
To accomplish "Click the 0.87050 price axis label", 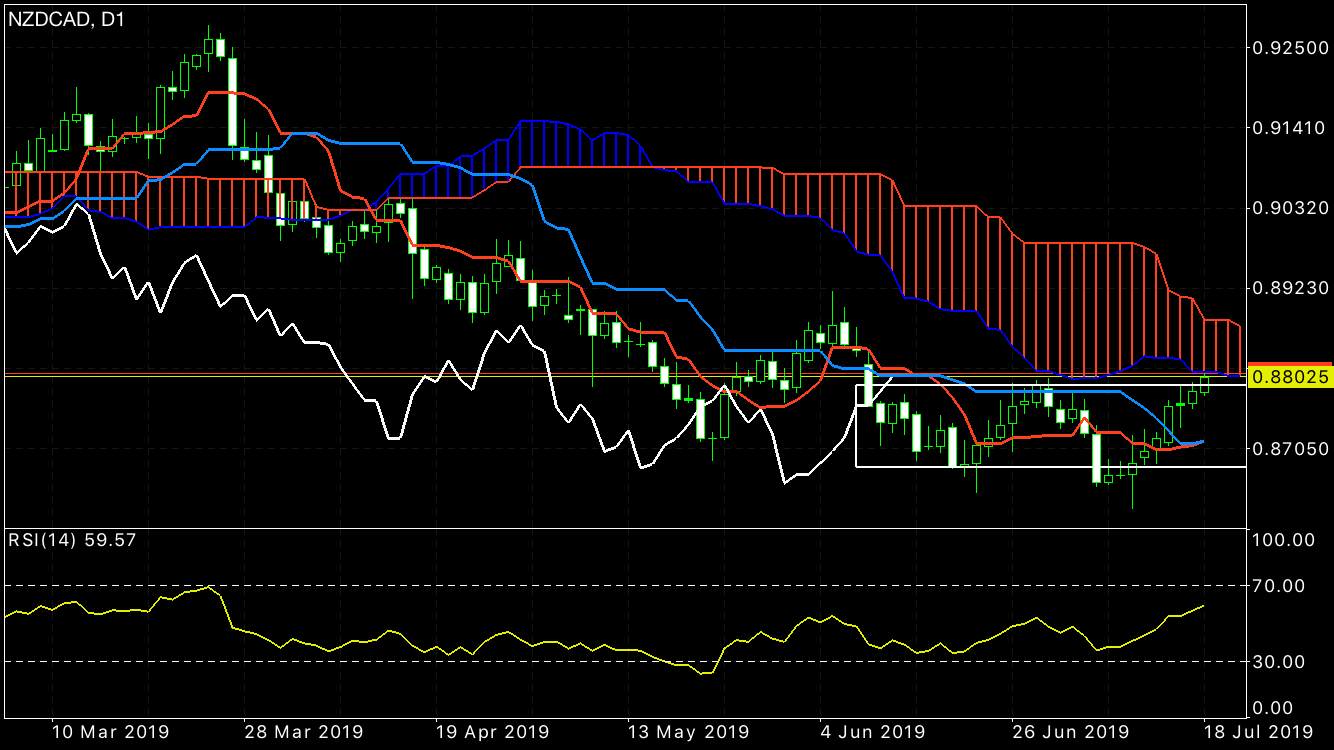I will [1291, 447].
